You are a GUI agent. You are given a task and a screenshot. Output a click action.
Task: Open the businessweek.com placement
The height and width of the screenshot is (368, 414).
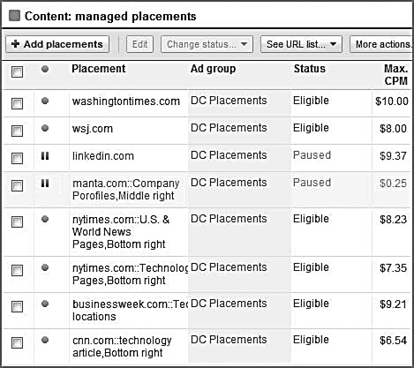coord(130,310)
